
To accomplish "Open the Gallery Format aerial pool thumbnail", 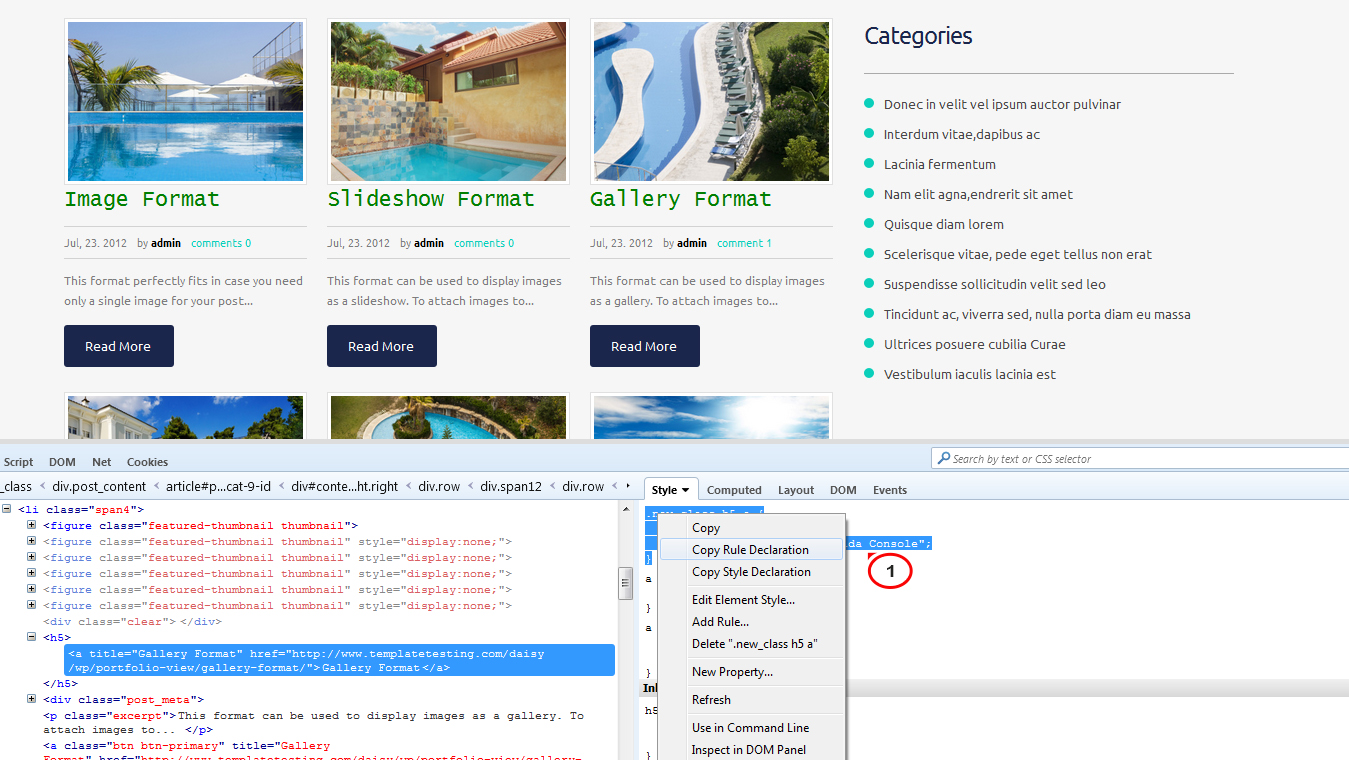I will click(x=711, y=101).
